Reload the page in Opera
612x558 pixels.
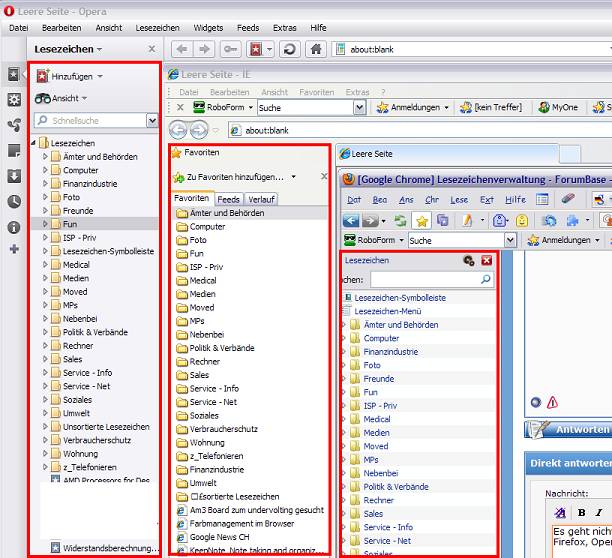click(290, 49)
